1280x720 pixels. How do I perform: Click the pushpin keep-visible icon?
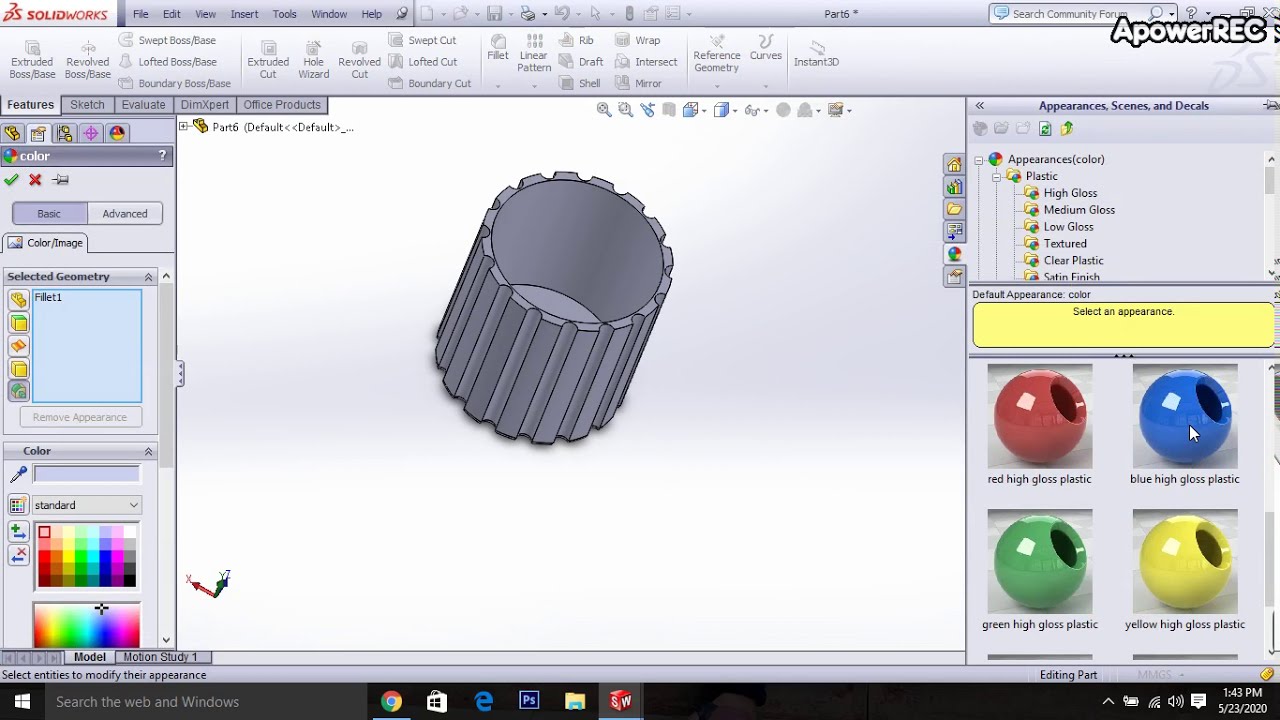click(x=61, y=180)
